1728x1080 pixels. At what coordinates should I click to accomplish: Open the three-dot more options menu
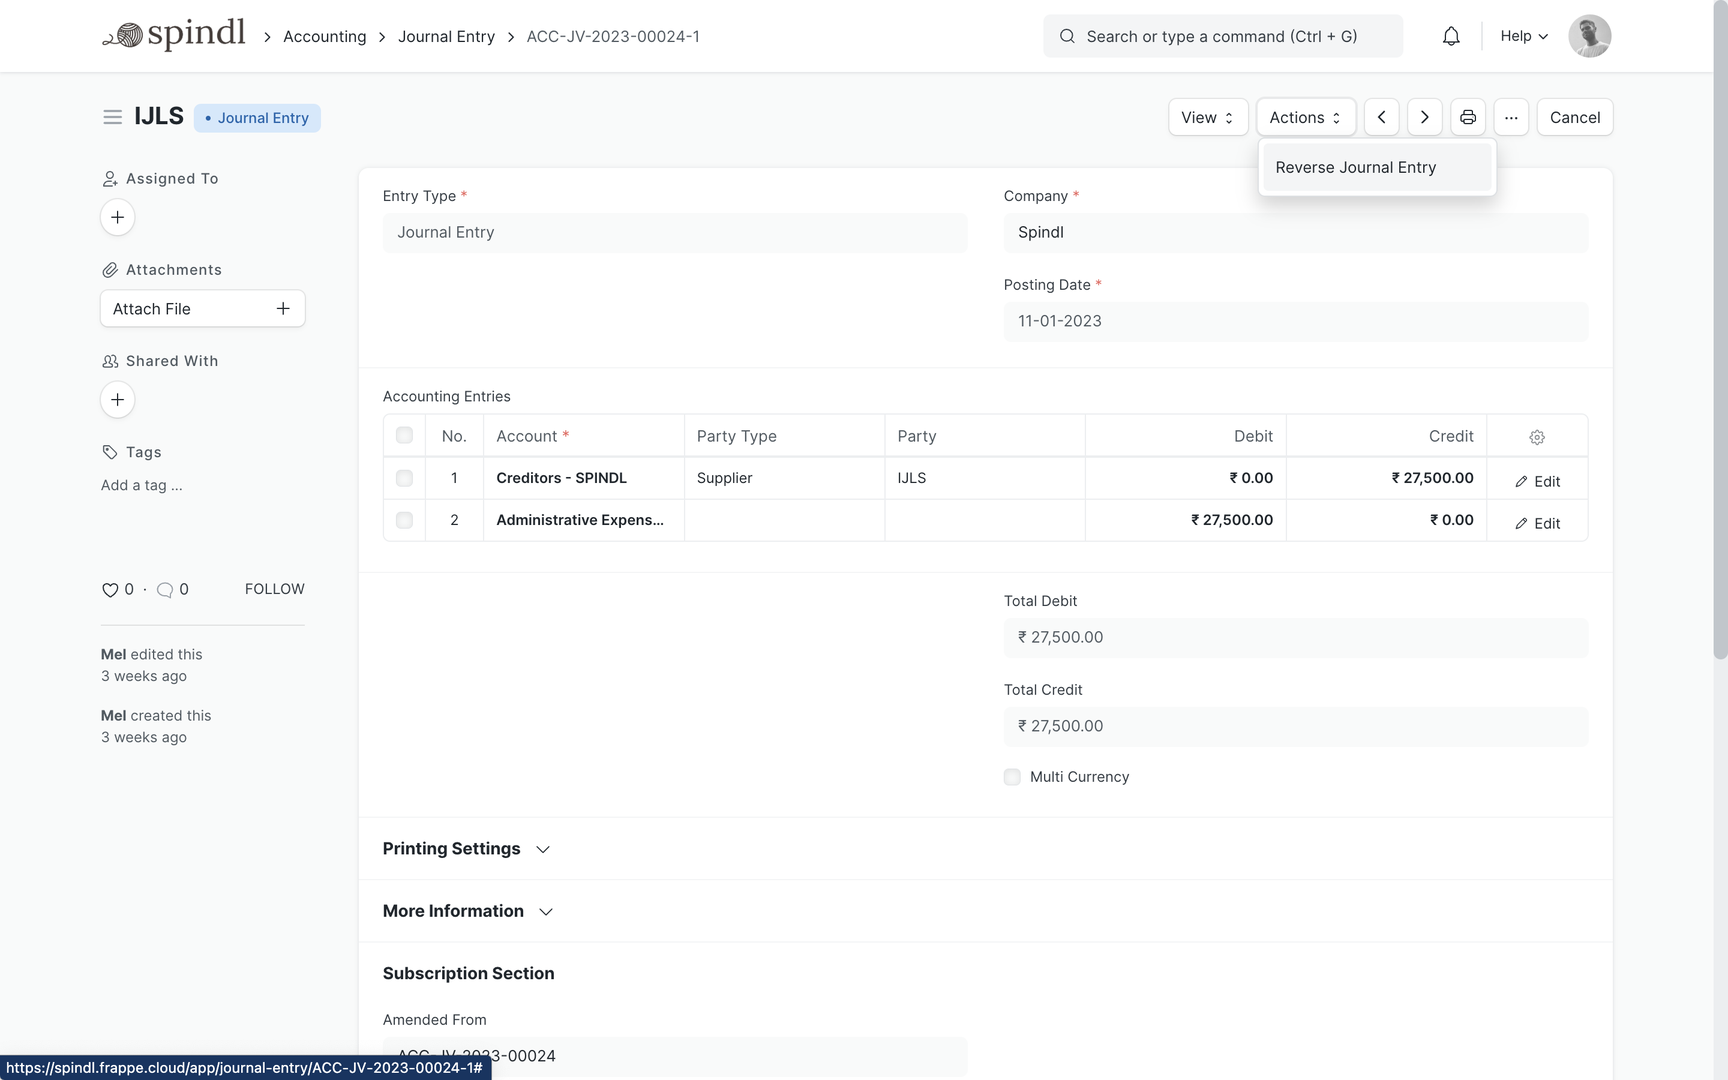pyautogui.click(x=1511, y=117)
